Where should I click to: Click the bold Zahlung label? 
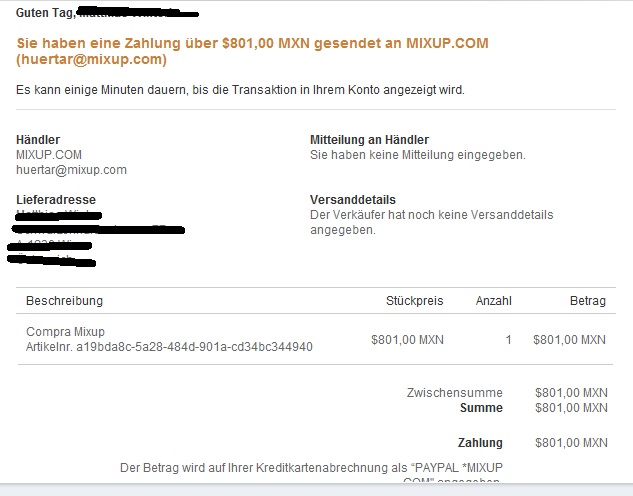tap(480, 443)
